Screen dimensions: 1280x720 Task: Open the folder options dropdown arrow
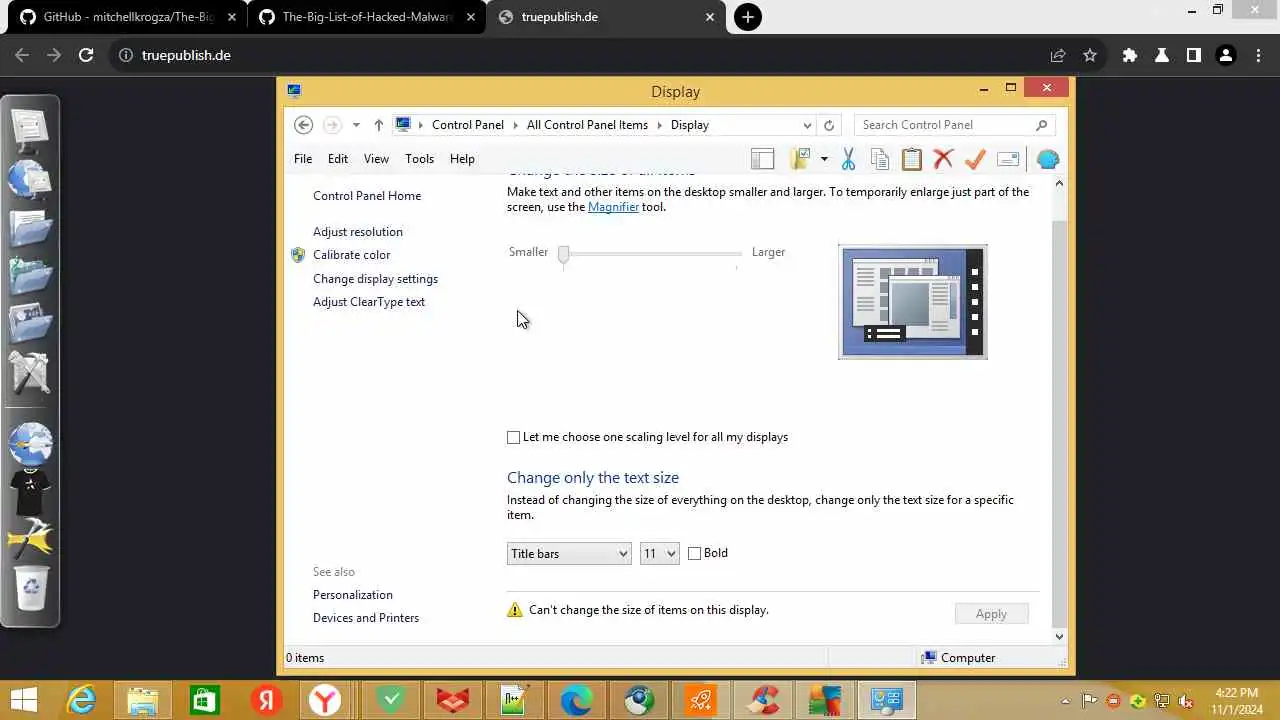pos(824,159)
